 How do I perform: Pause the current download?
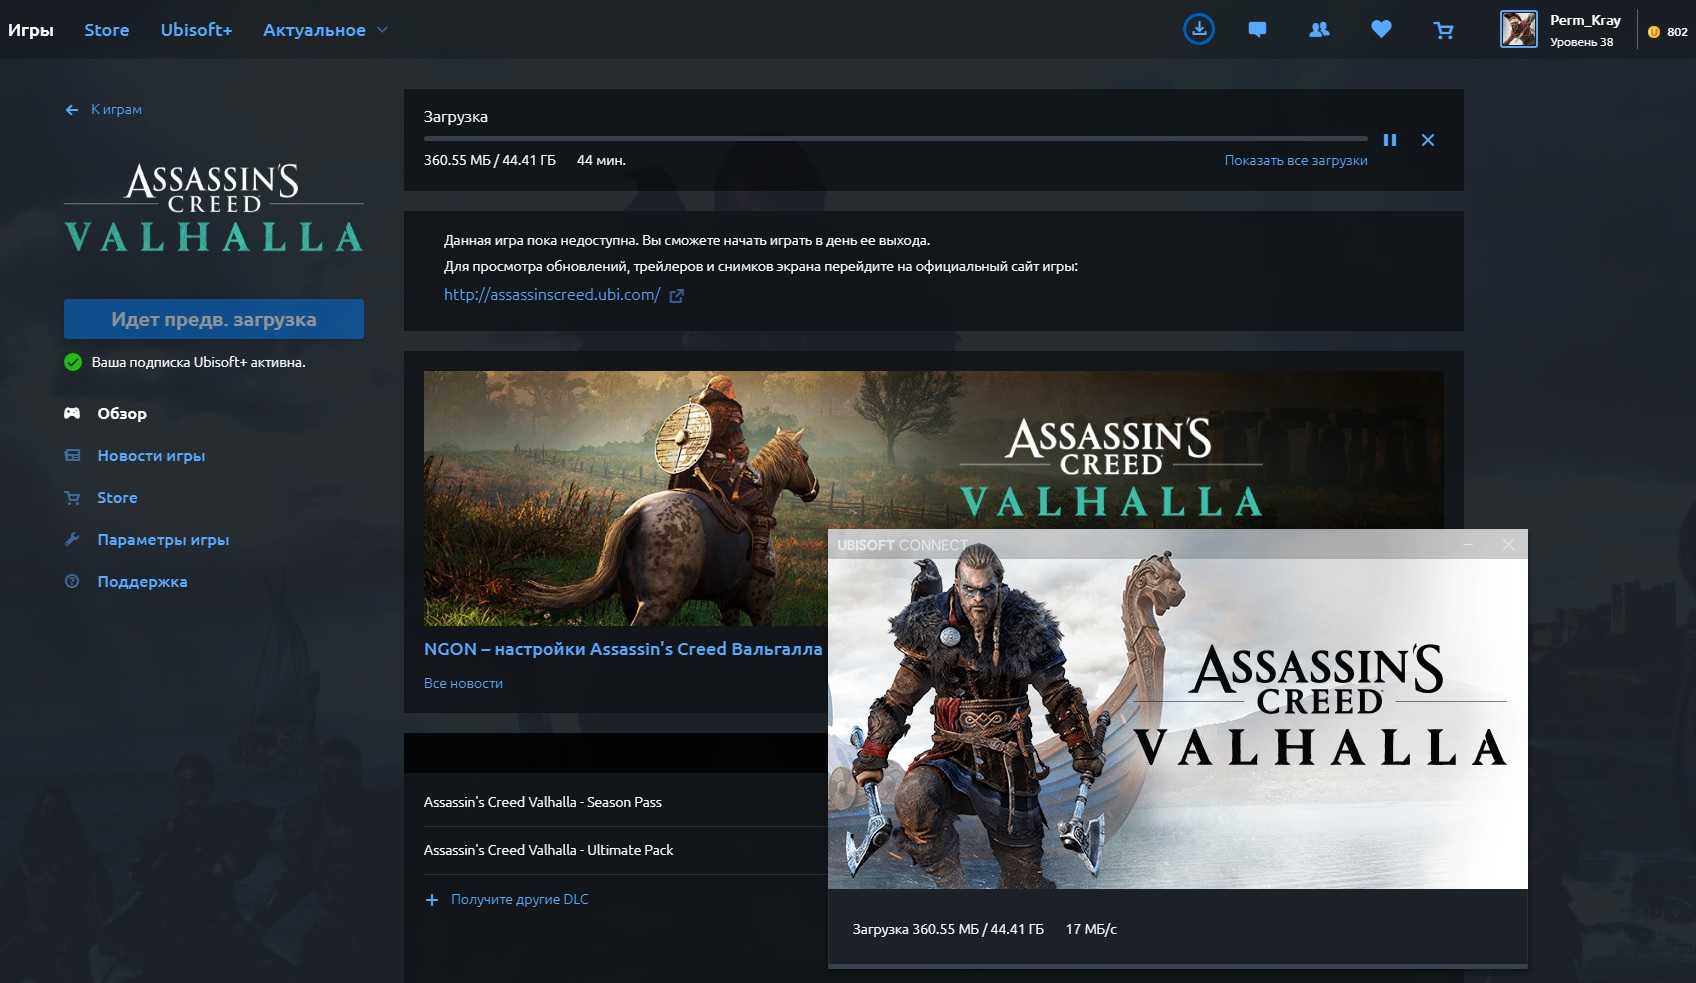(1390, 140)
